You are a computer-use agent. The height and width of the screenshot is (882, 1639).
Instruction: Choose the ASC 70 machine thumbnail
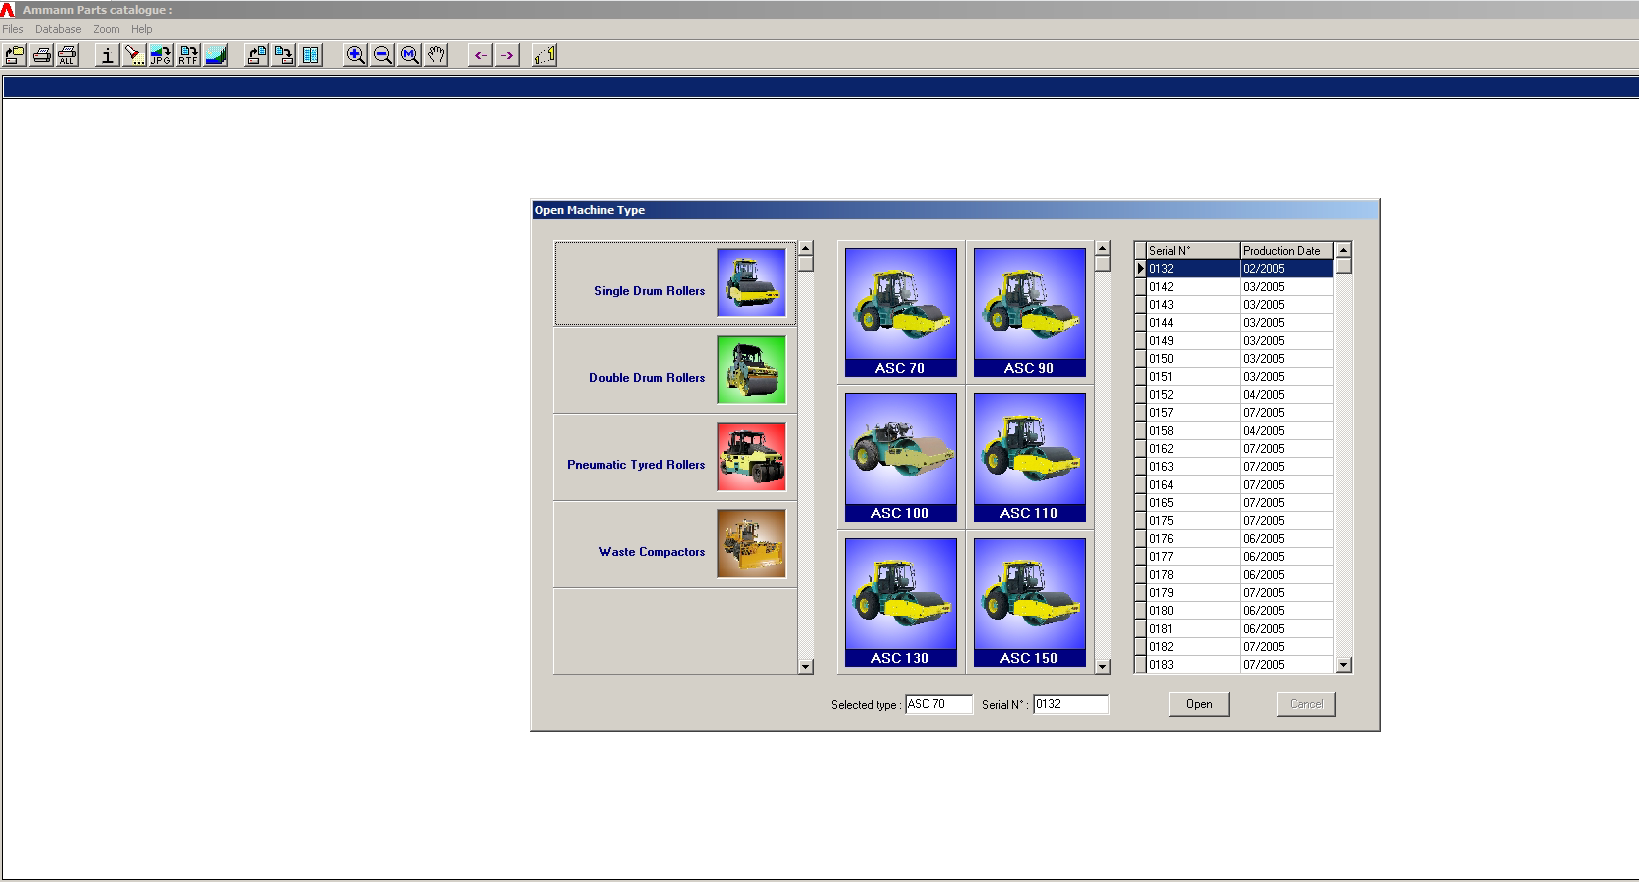pos(900,312)
